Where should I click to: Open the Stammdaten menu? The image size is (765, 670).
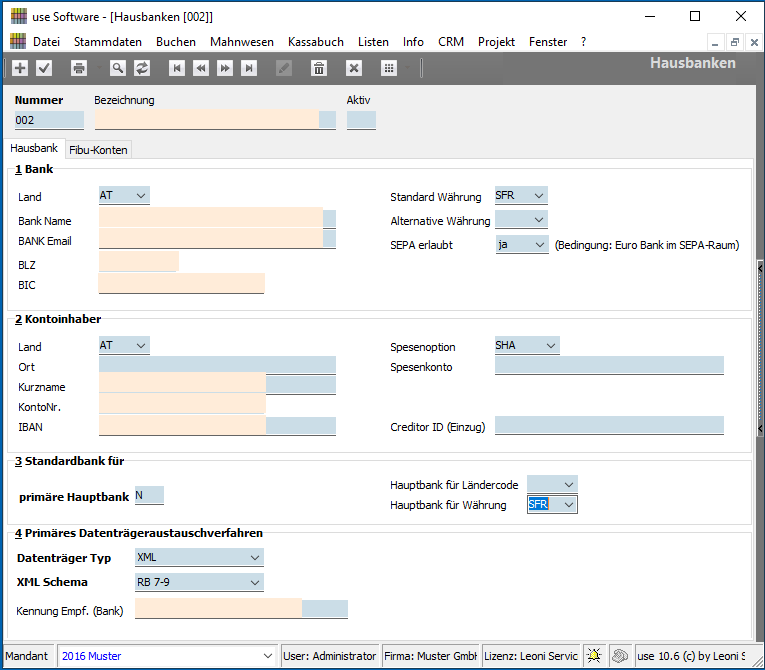[108, 42]
